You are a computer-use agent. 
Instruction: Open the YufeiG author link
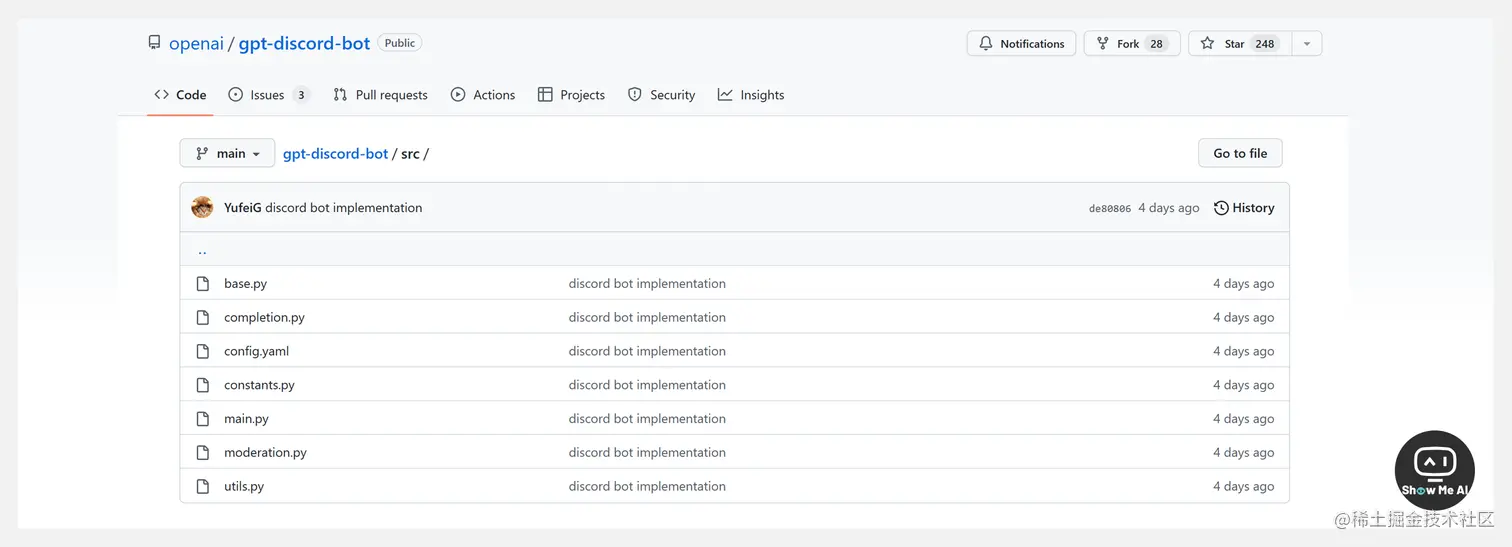pos(243,208)
